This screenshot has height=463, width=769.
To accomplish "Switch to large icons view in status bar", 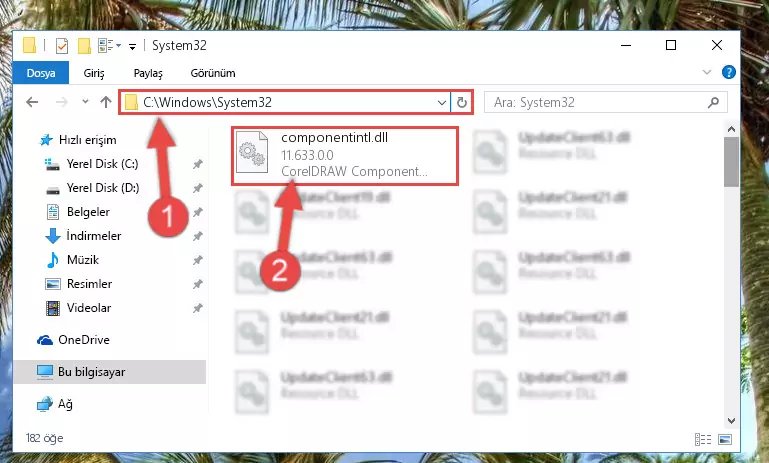I will 725,439.
